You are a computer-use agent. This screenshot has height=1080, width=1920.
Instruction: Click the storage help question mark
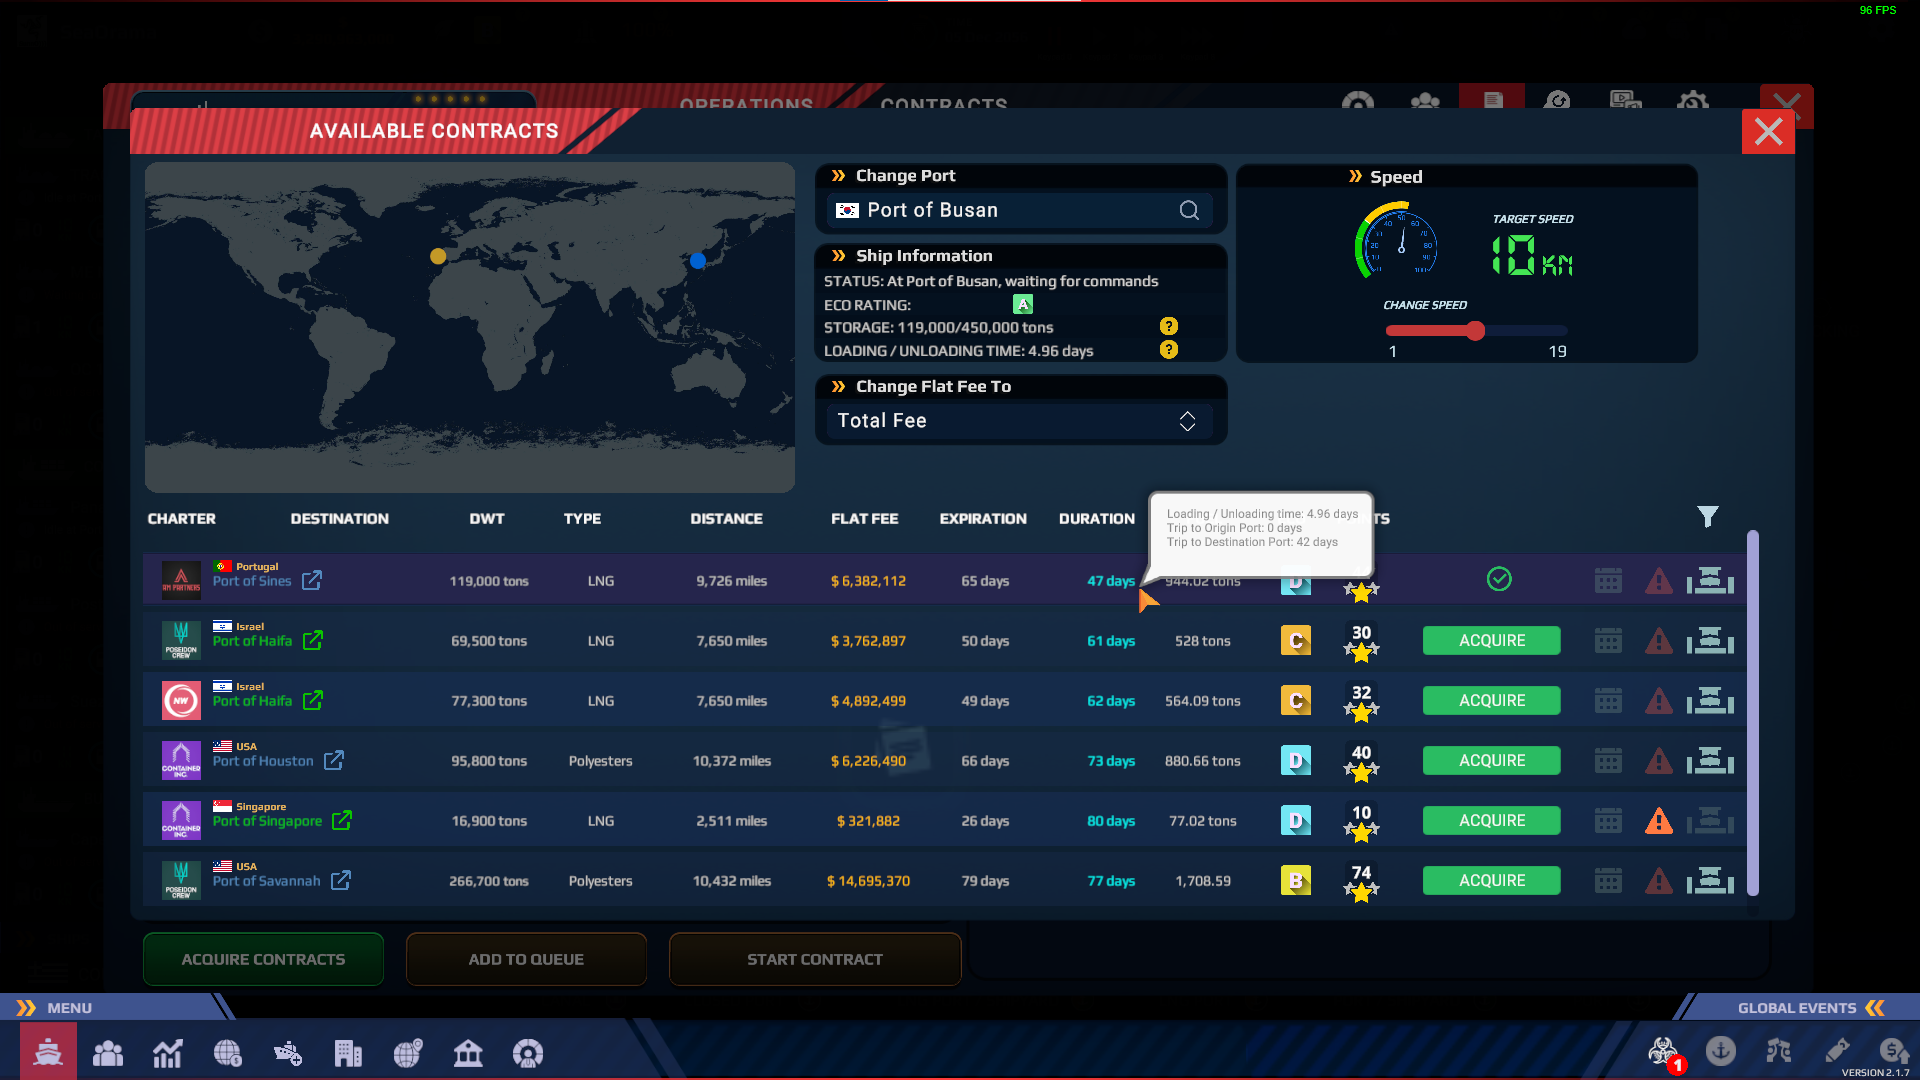click(x=1168, y=326)
